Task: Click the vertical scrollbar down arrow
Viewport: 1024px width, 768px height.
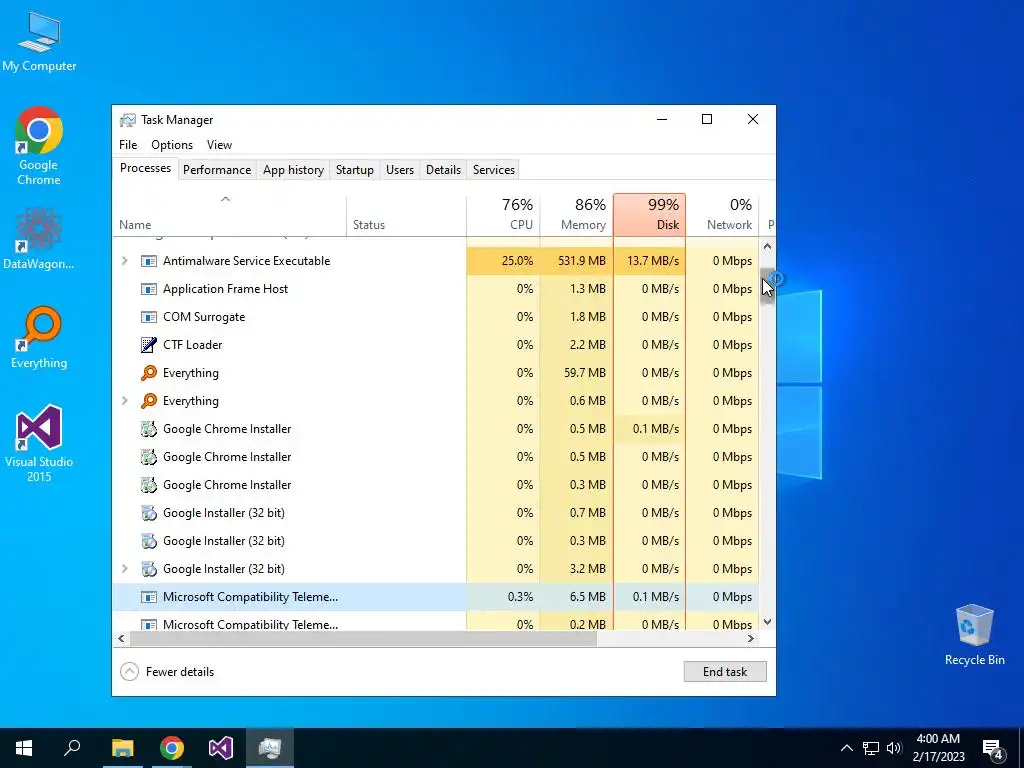Action: pos(767,622)
